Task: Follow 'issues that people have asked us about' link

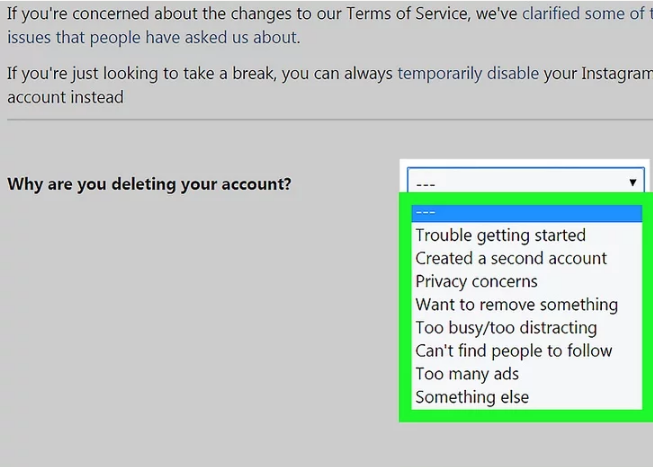Action: point(152,38)
